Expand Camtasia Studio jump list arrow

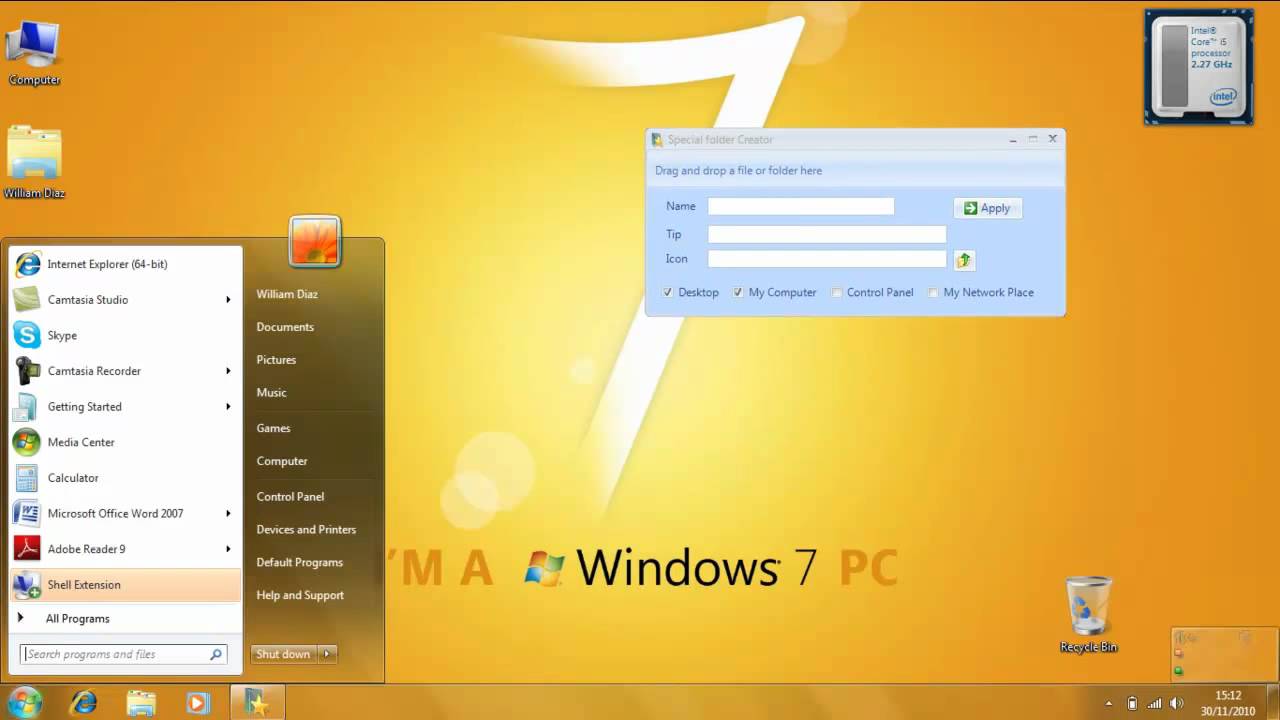click(x=228, y=300)
